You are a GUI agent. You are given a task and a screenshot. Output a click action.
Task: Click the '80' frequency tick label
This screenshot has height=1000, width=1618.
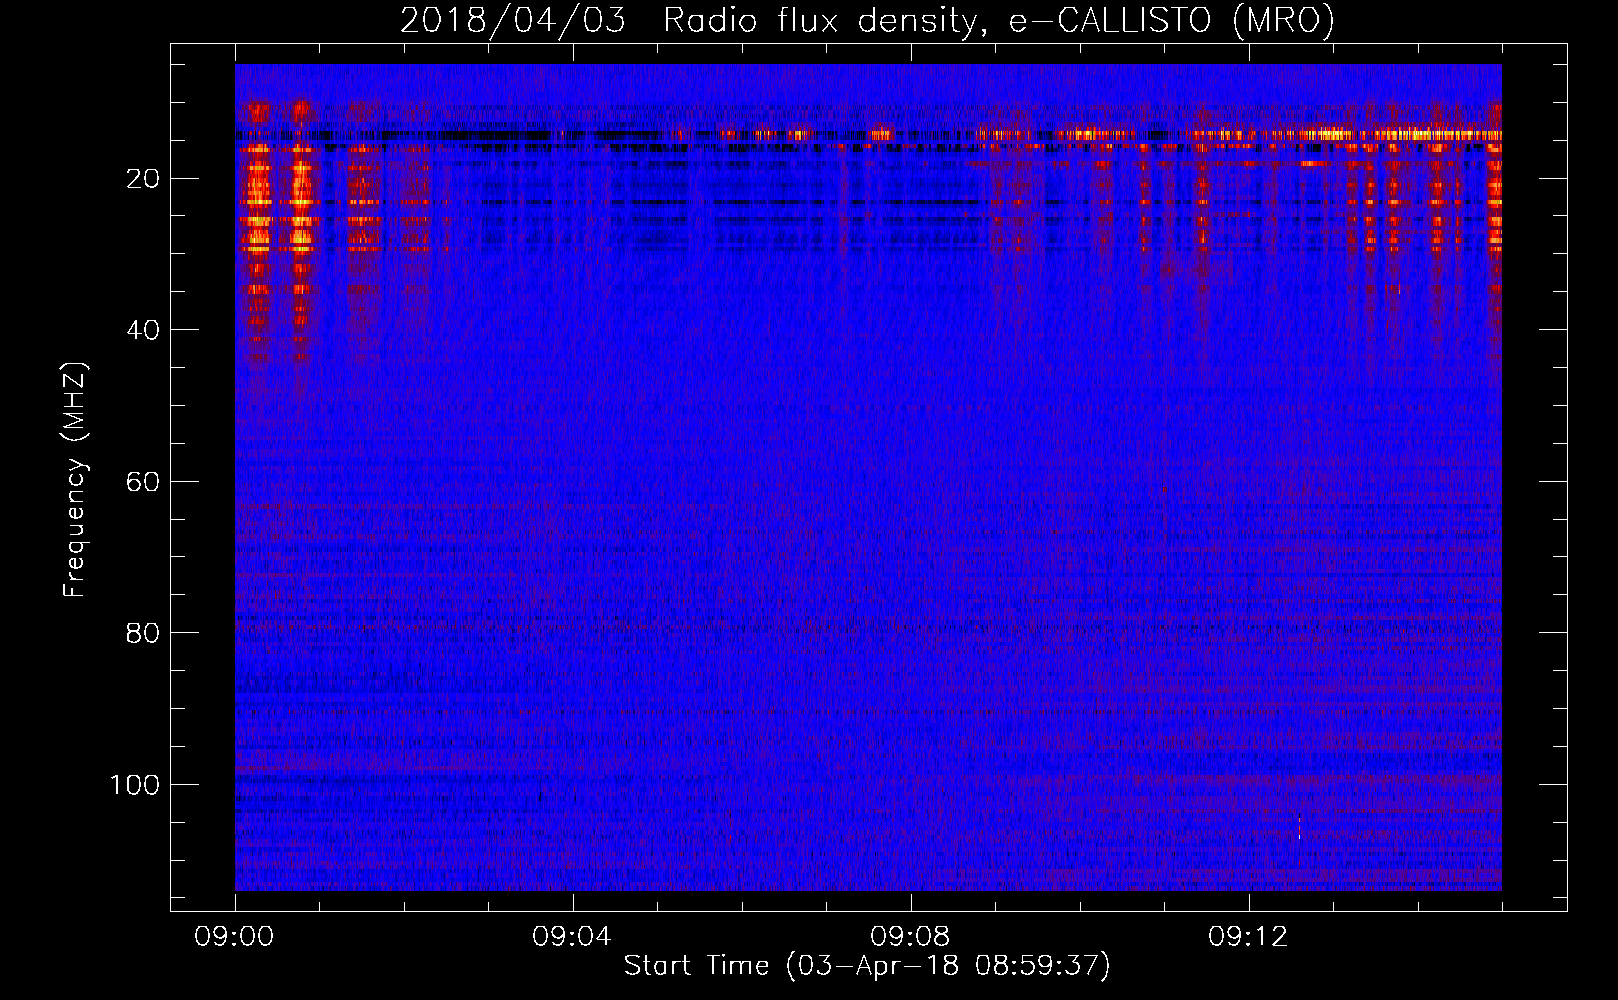(x=144, y=633)
